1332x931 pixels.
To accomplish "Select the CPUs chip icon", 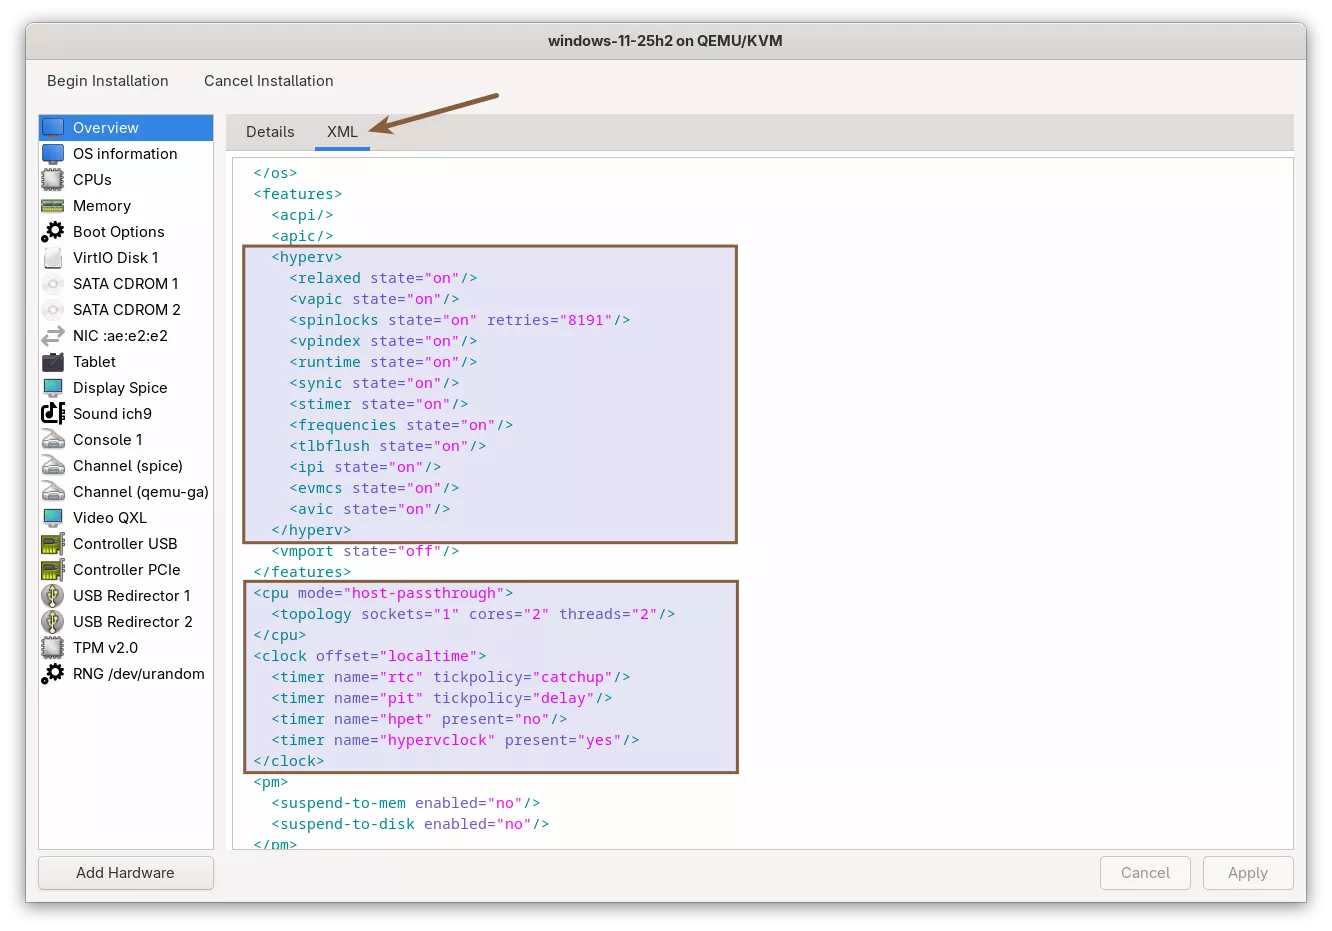I will (53, 180).
